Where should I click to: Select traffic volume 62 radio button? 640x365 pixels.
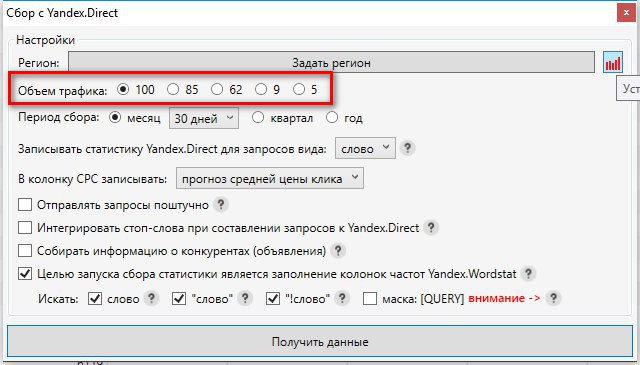pyautogui.click(x=217, y=89)
